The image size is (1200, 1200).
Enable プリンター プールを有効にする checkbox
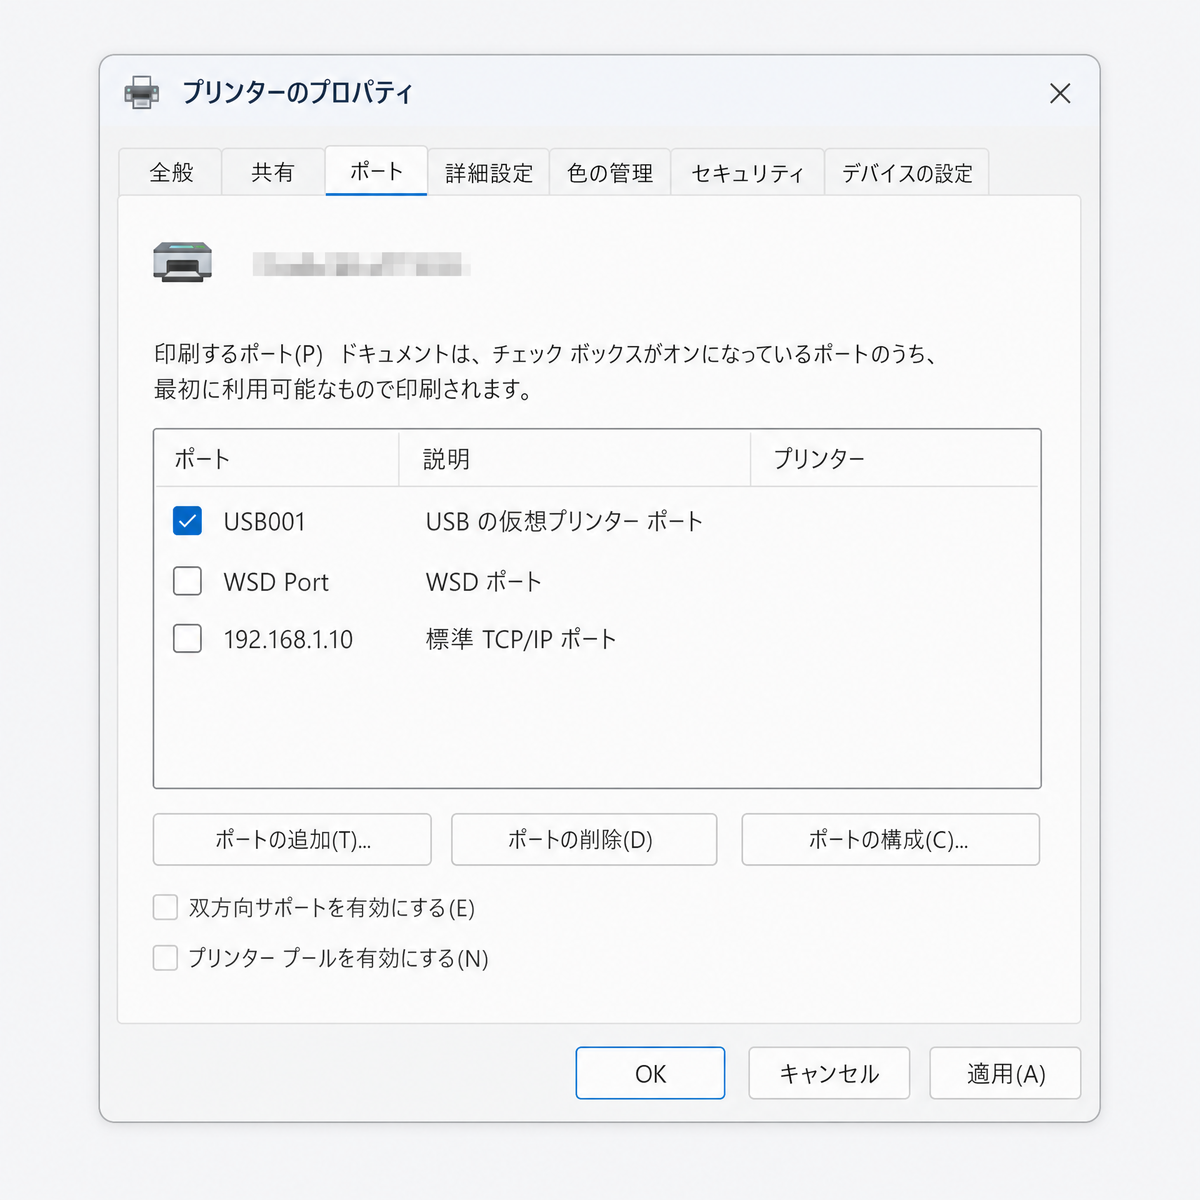[x=165, y=958]
